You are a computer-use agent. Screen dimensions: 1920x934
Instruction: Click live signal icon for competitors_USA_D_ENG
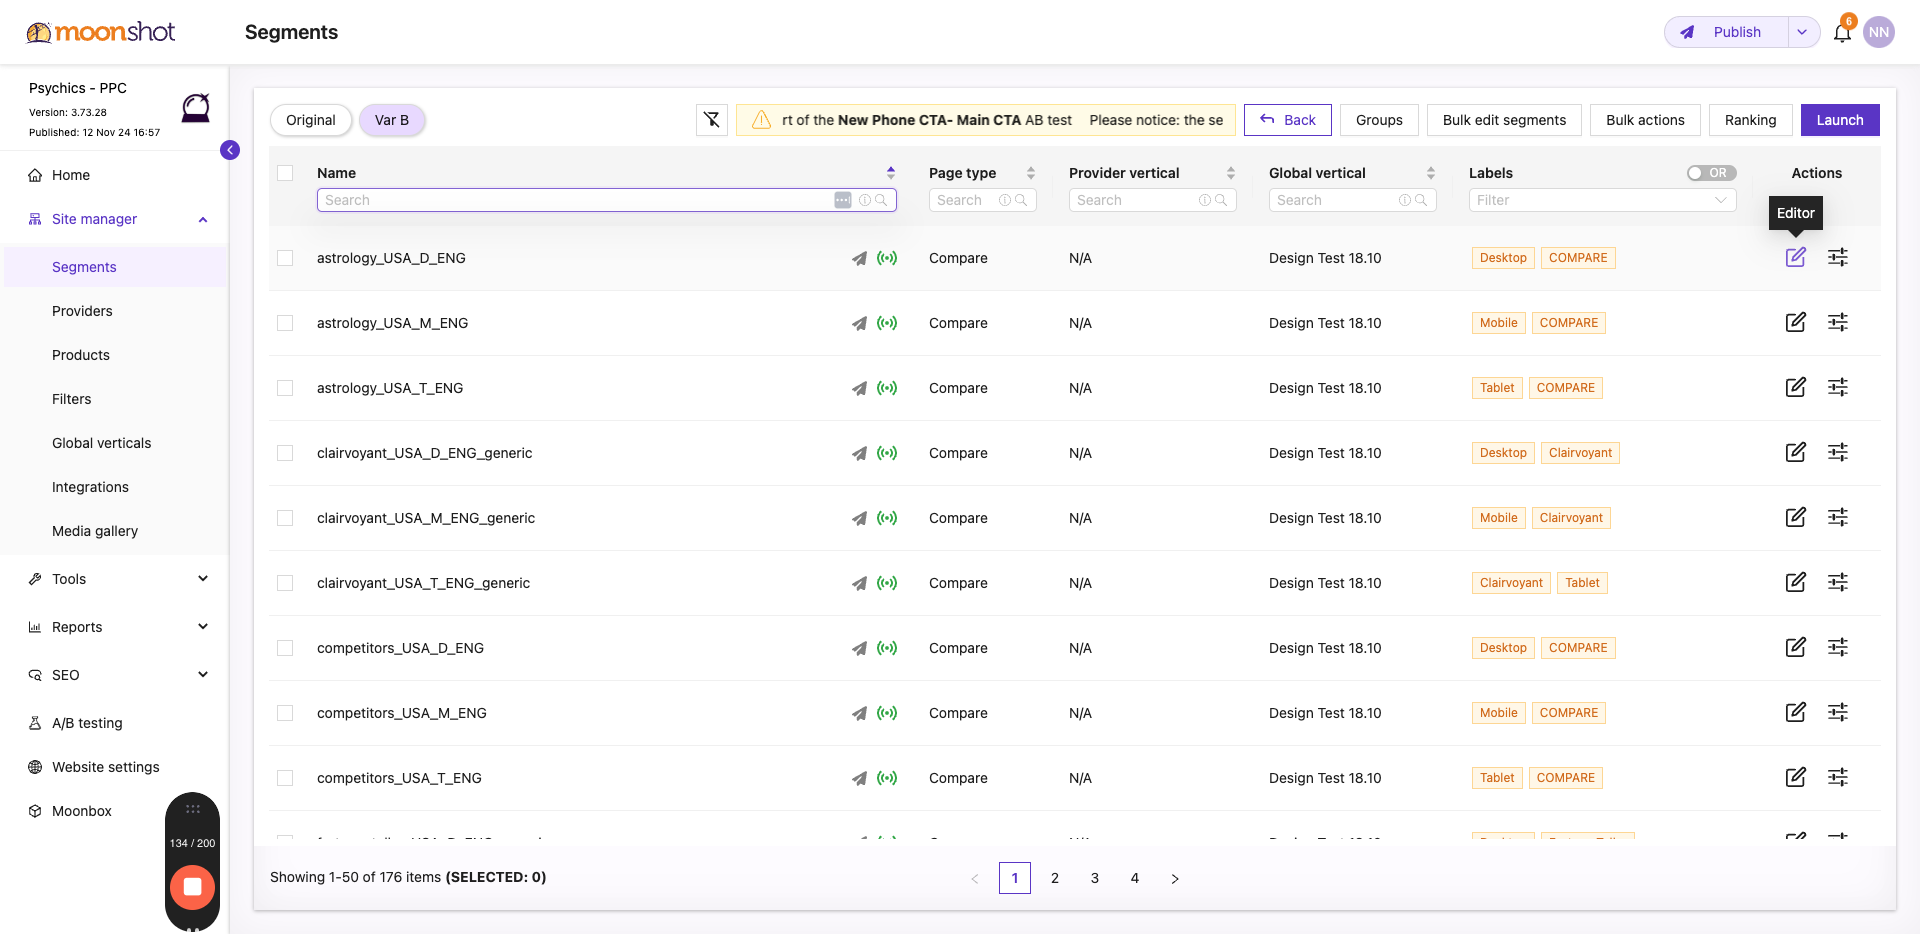887,648
